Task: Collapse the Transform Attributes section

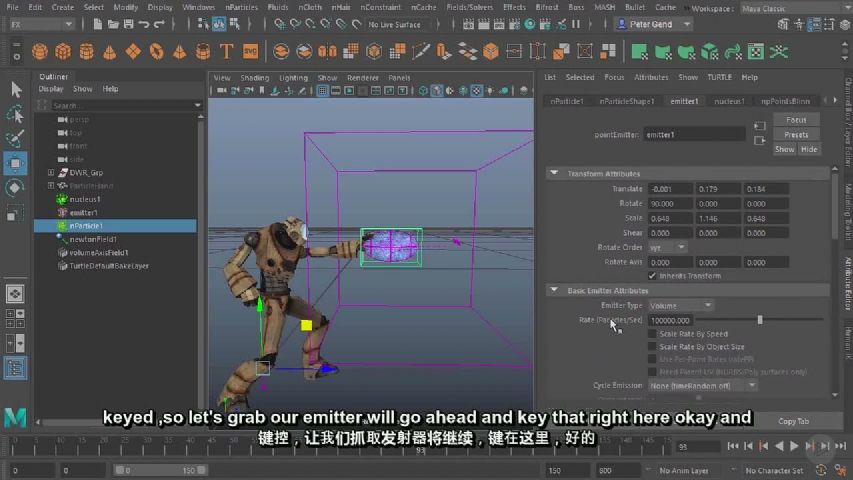Action: pos(554,173)
